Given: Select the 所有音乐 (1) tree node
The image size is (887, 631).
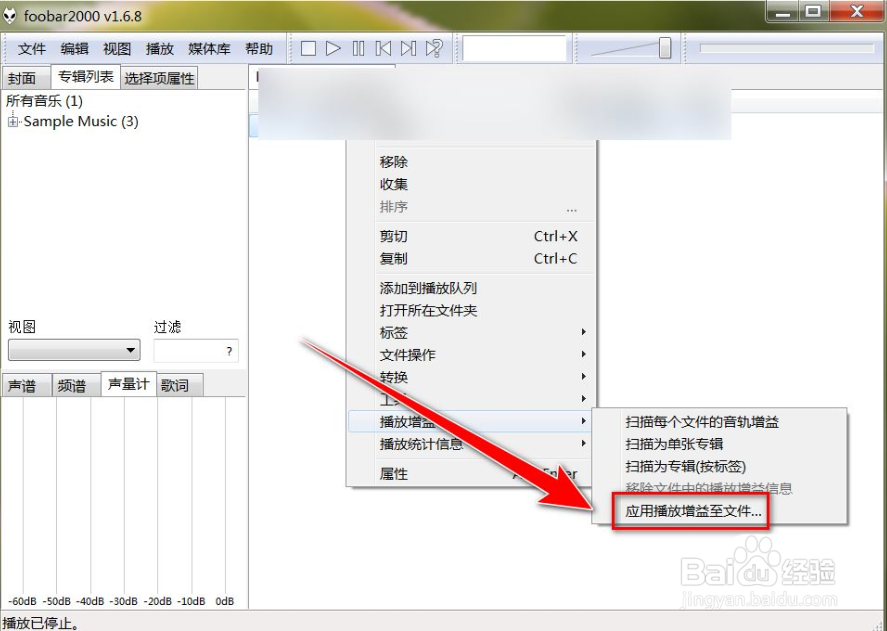Looking at the screenshot, I should [x=45, y=101].
